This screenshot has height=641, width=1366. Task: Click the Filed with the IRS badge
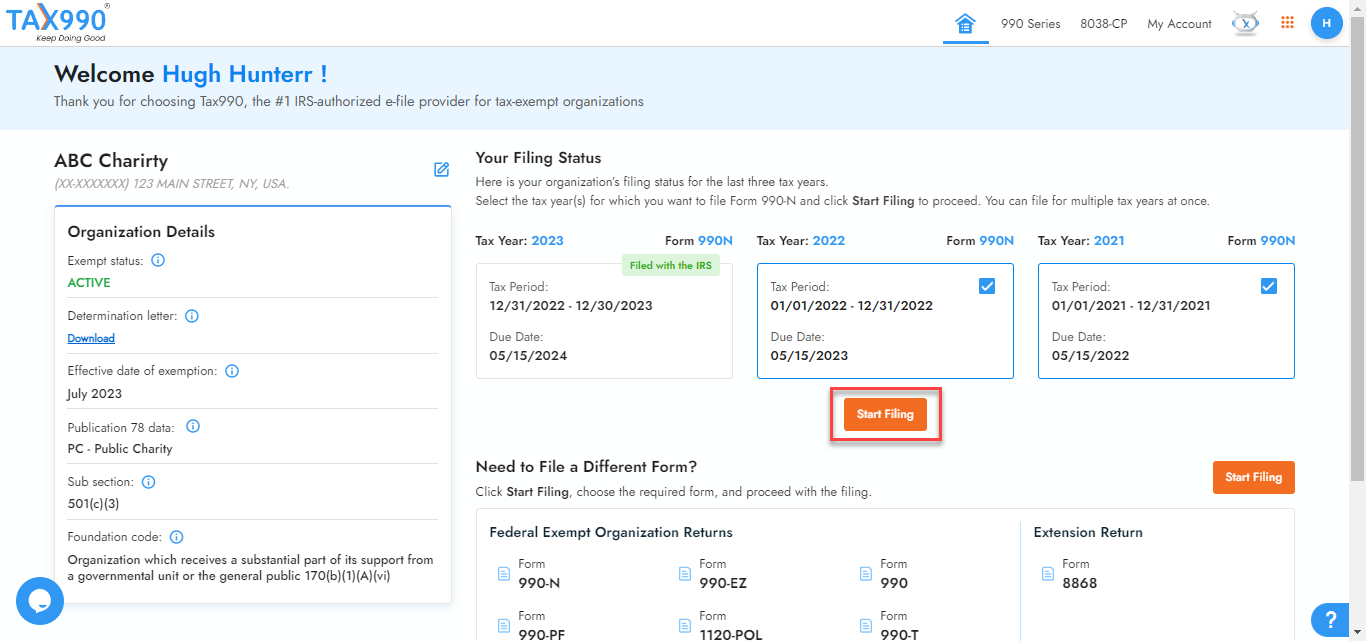670,264
